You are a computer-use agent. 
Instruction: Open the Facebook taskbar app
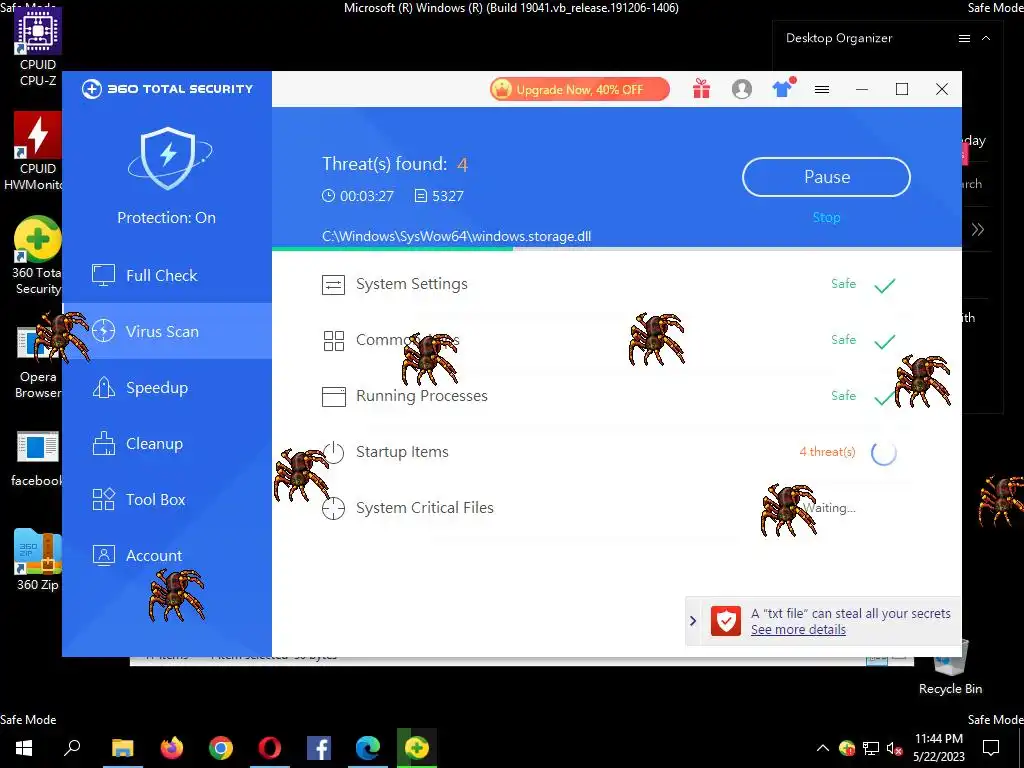click(x=319, y=748)
